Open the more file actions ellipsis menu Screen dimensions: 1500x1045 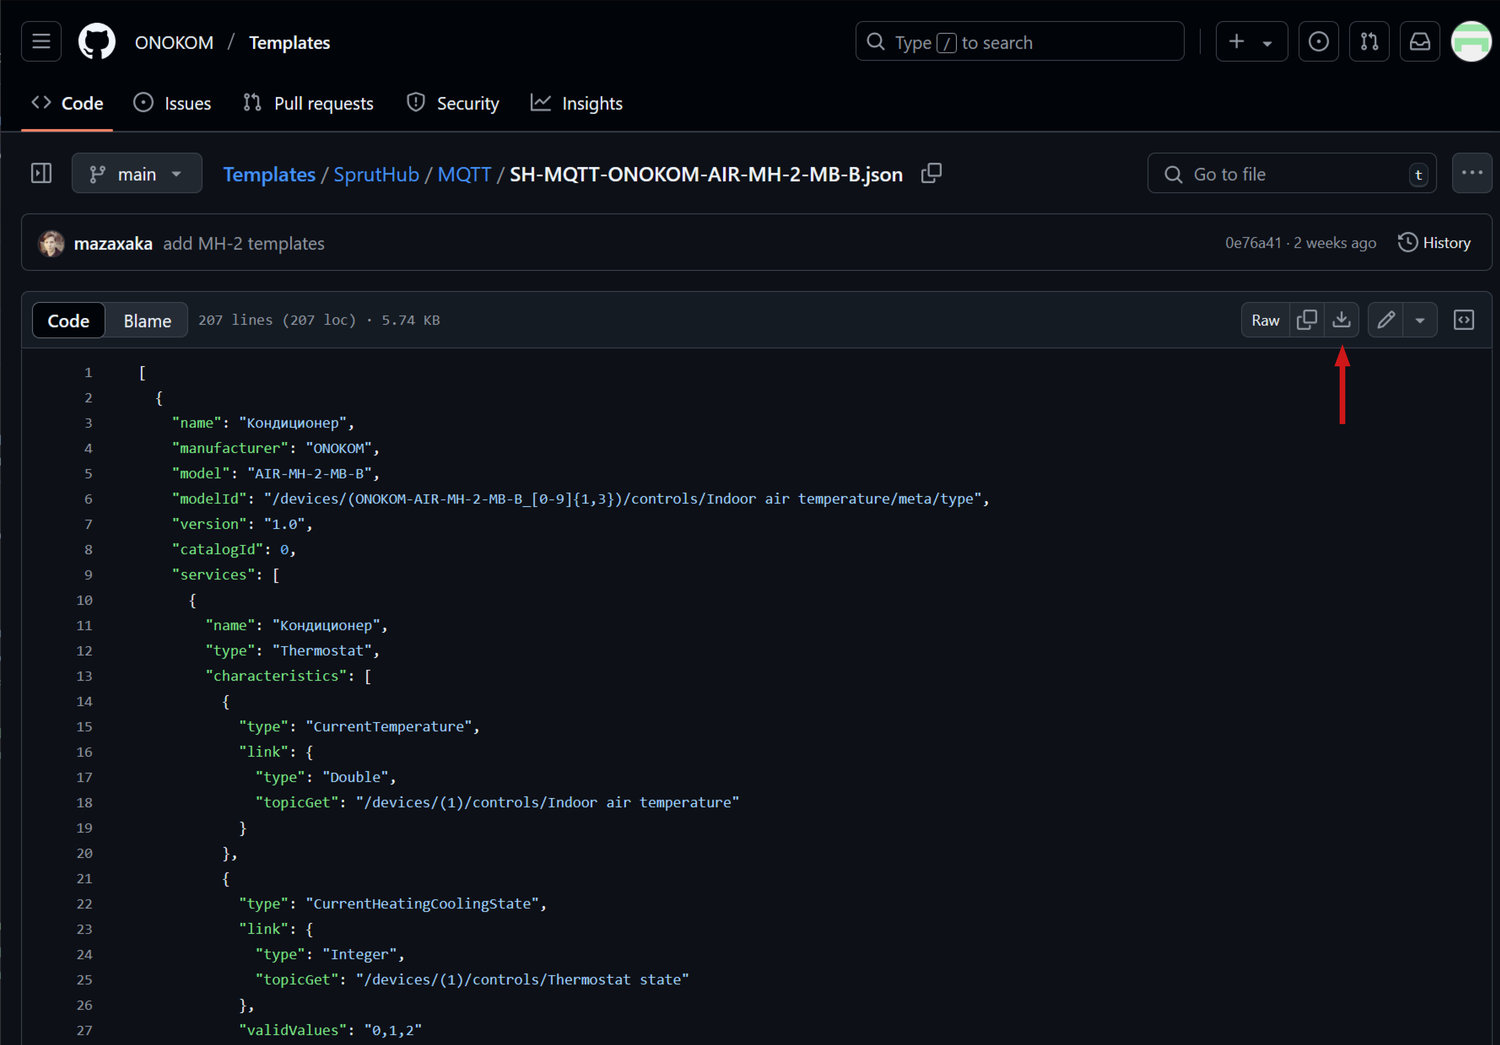(1471, 173)
